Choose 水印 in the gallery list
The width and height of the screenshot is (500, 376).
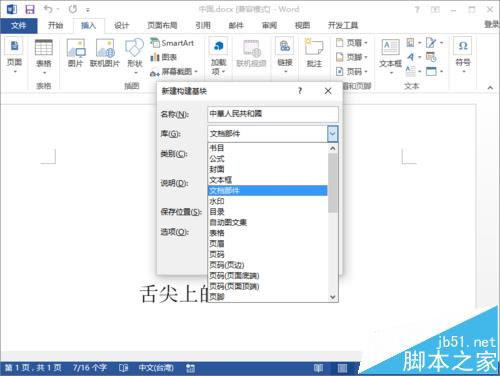click(268, 201)
